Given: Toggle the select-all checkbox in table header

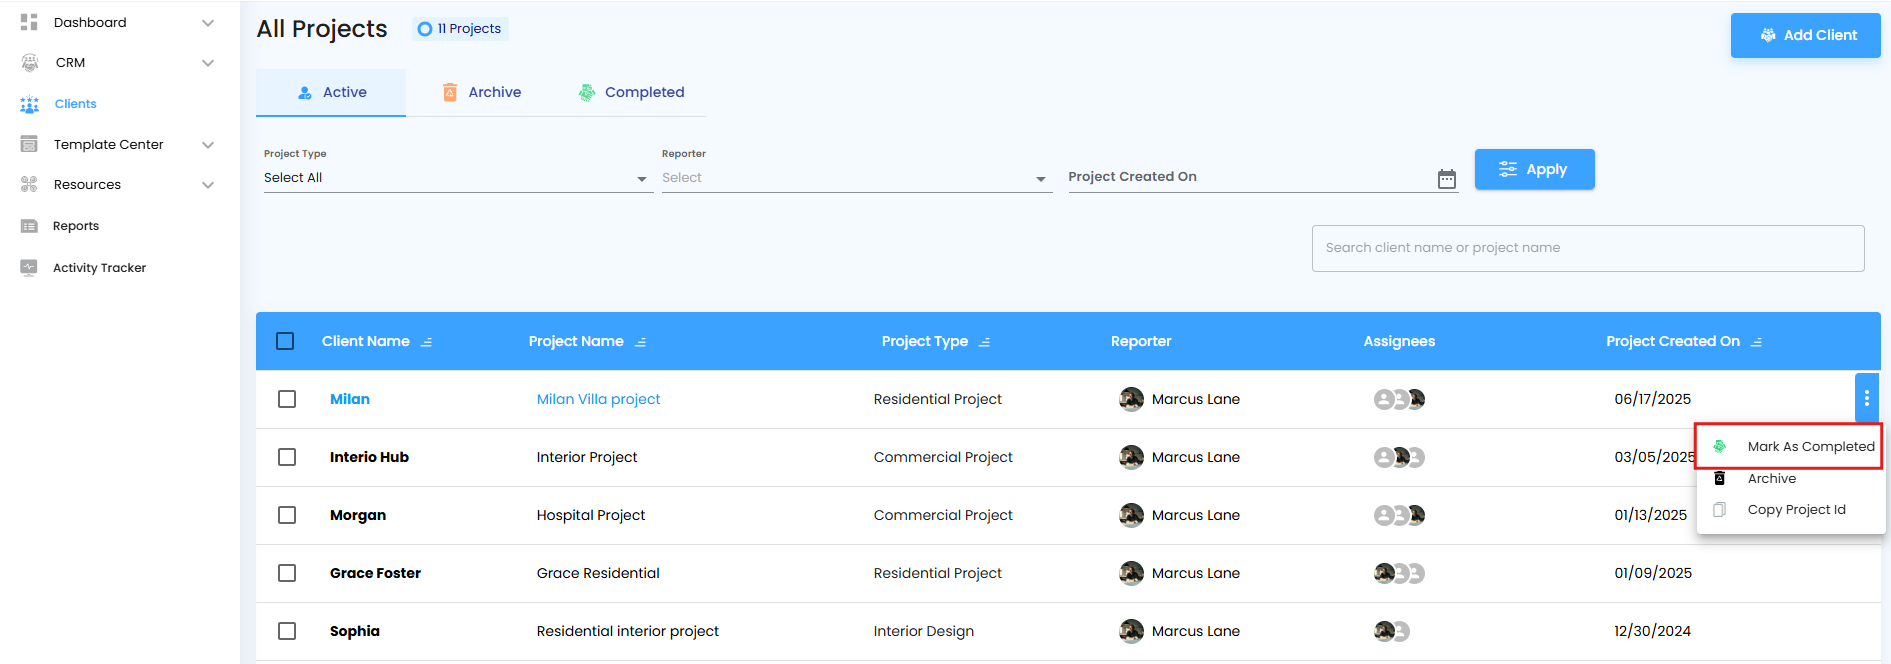Looking at the screenshot, I should [285, 341].
